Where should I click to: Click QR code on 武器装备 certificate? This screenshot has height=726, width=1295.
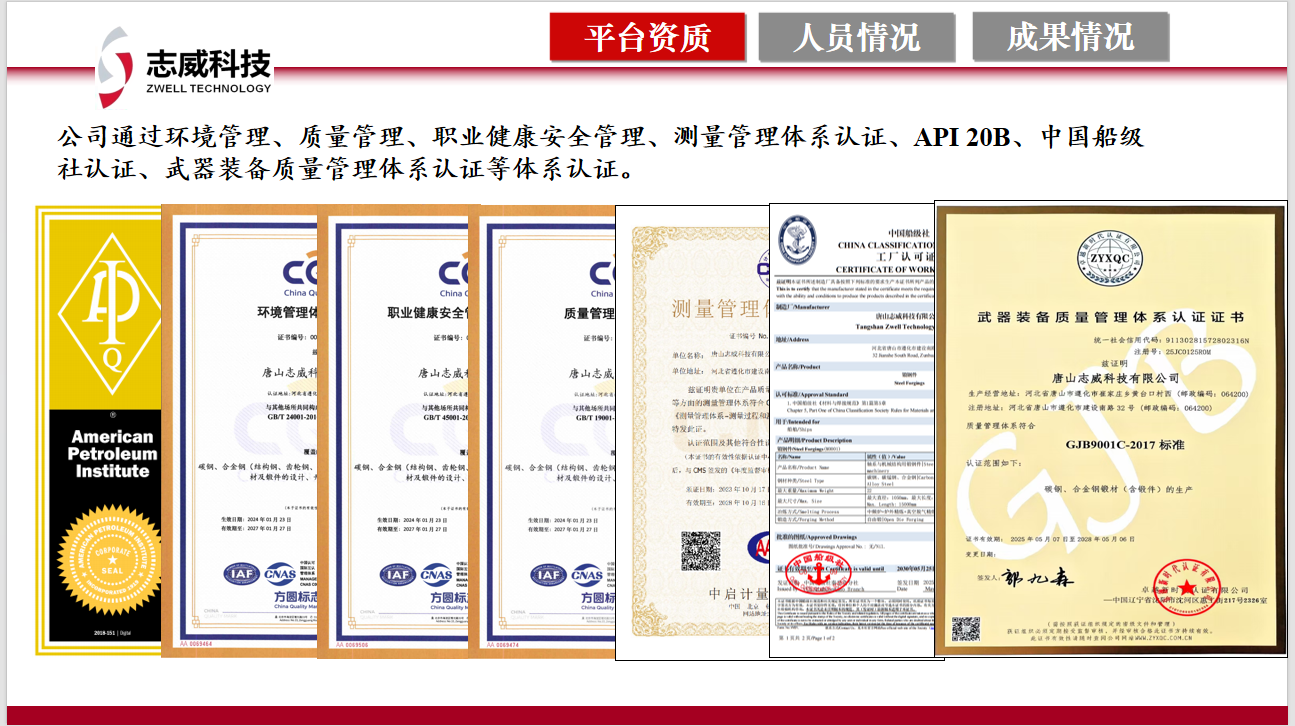tap(966, 630)
